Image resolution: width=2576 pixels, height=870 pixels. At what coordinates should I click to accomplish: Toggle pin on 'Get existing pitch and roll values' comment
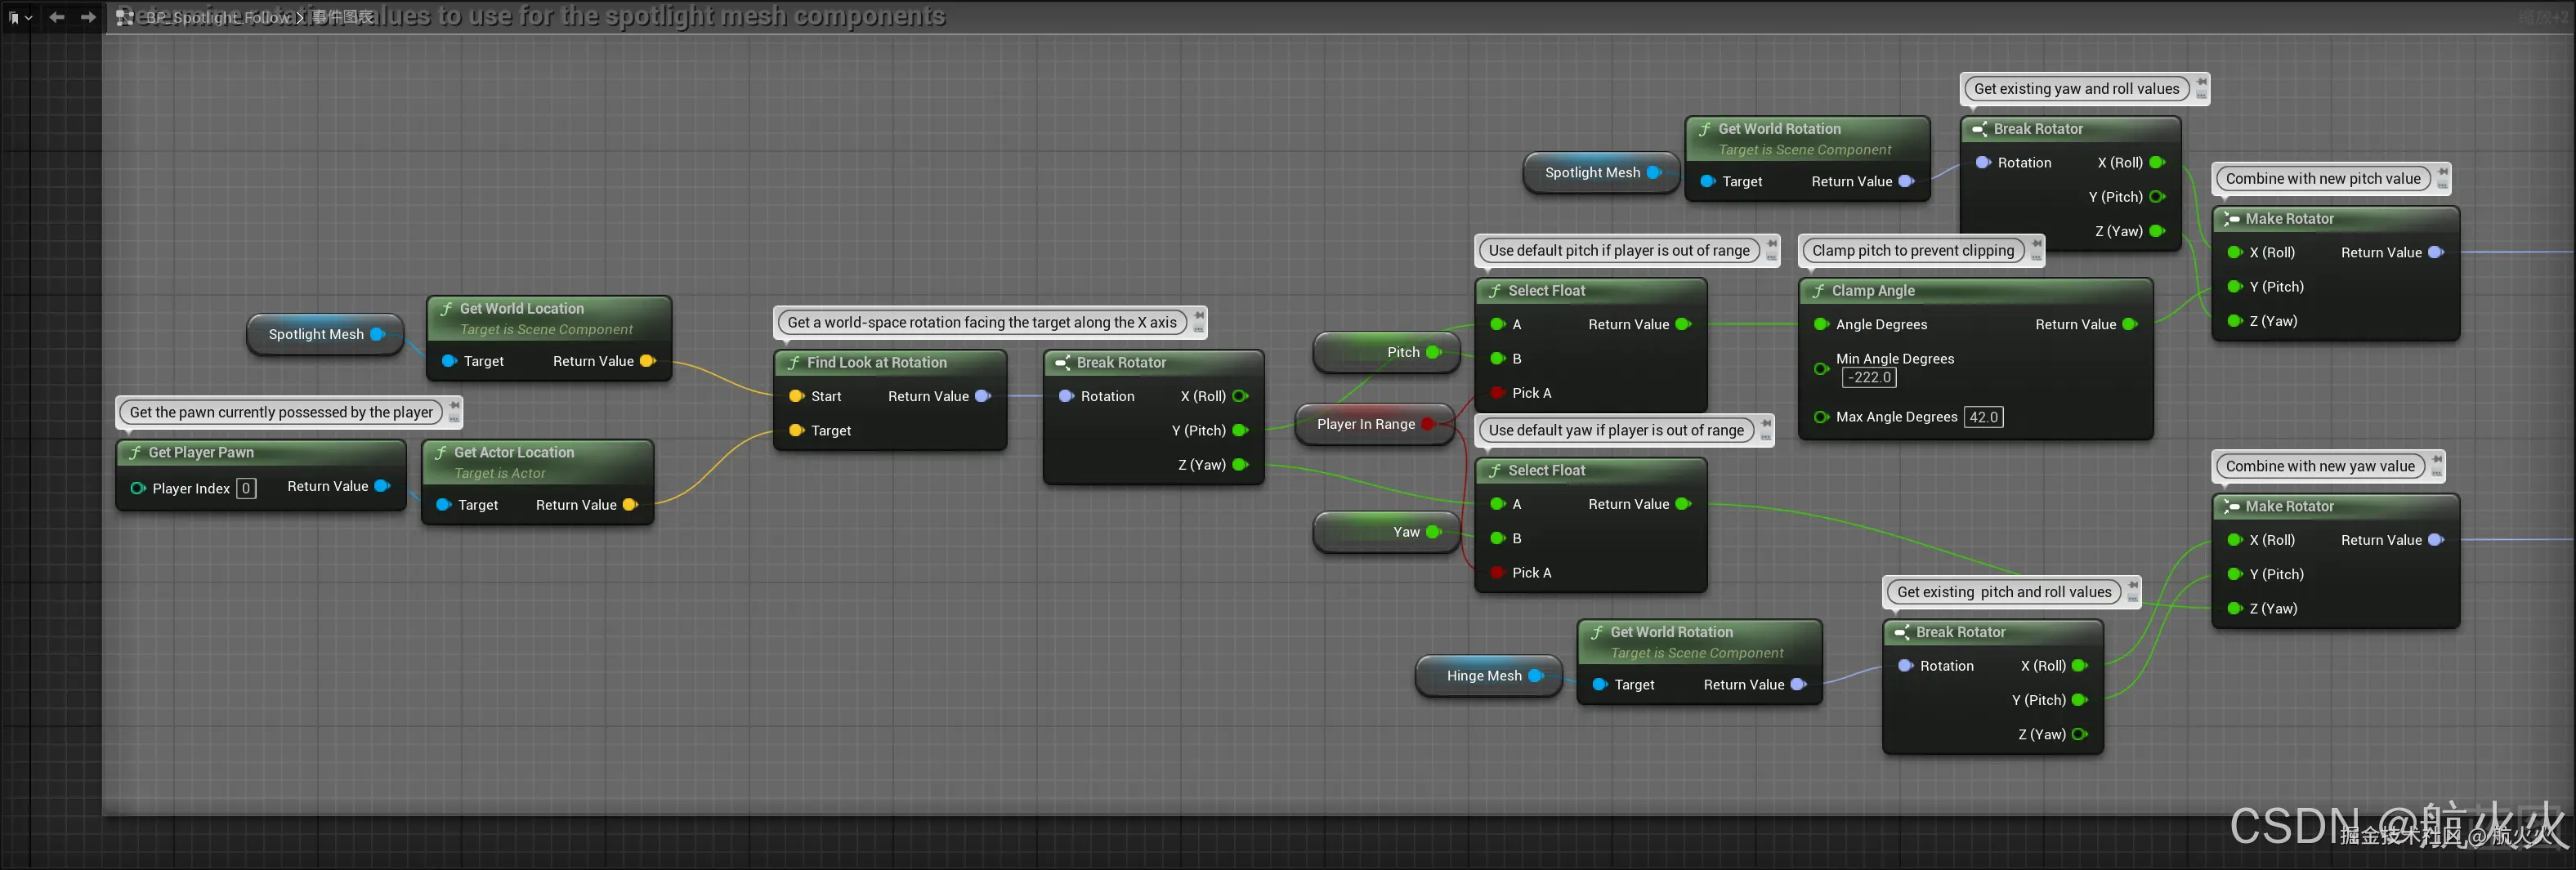[2133, 585]
